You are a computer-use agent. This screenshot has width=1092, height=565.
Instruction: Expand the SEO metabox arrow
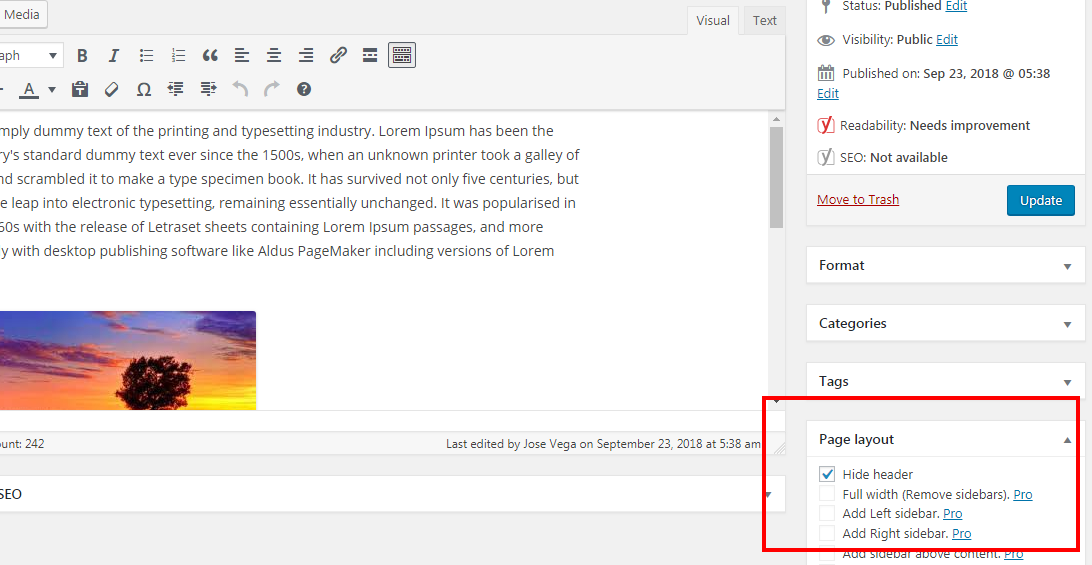coord(768,495)
